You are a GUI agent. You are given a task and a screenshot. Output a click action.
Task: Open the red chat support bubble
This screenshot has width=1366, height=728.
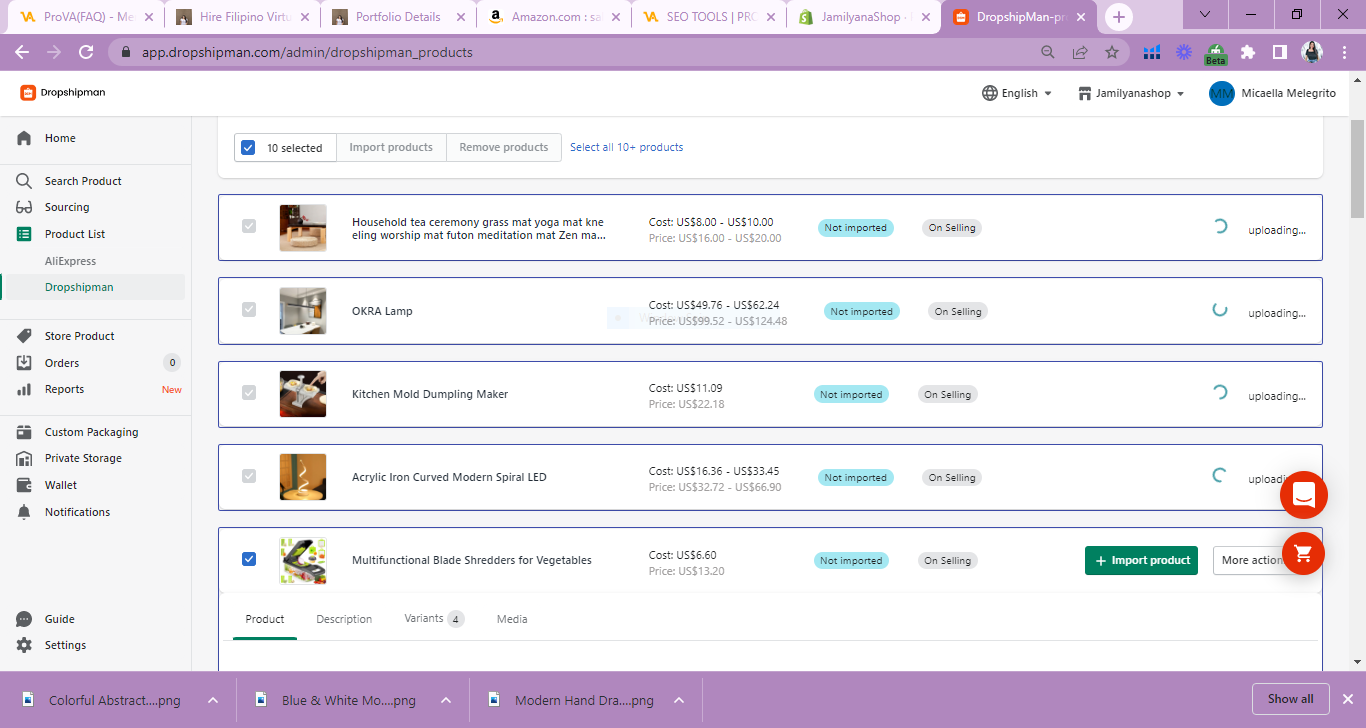[x=1304, y=494]
